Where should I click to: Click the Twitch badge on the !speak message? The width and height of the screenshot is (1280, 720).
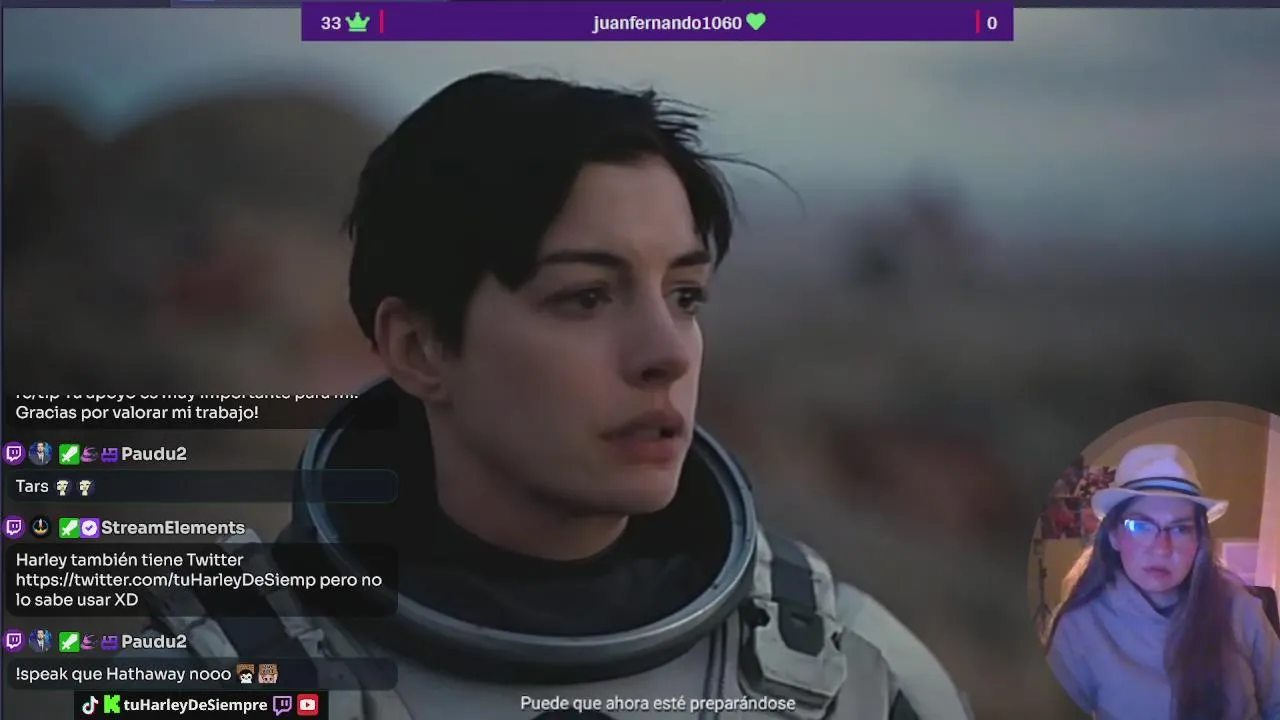coord(14,641)
